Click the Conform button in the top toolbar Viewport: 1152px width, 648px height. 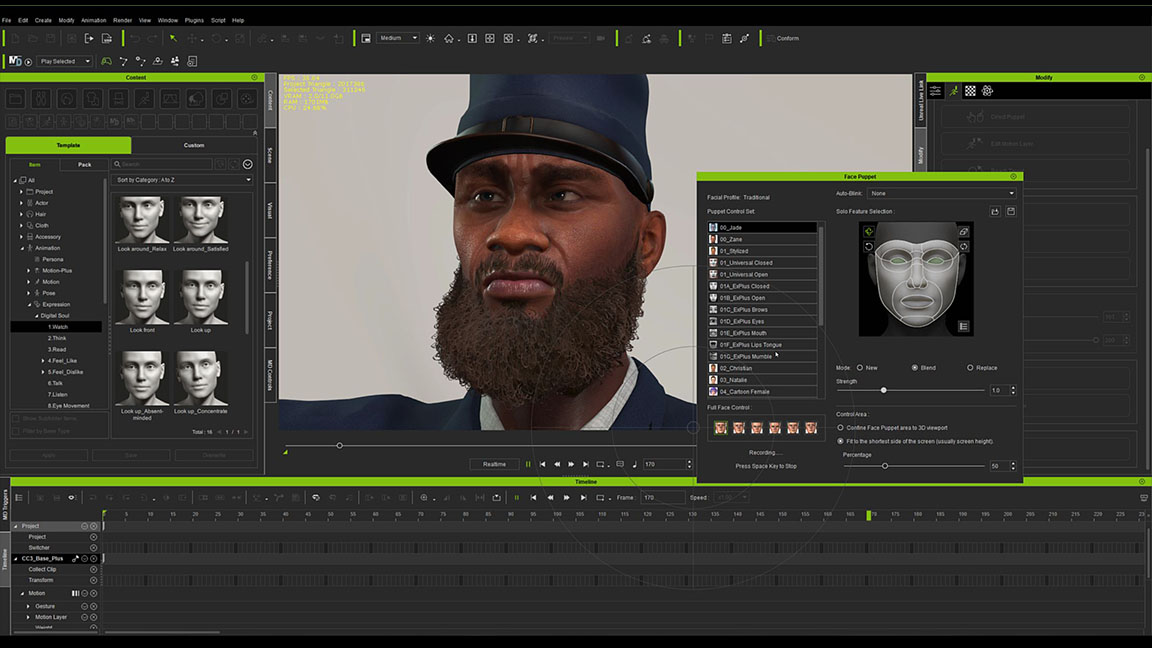782,38
